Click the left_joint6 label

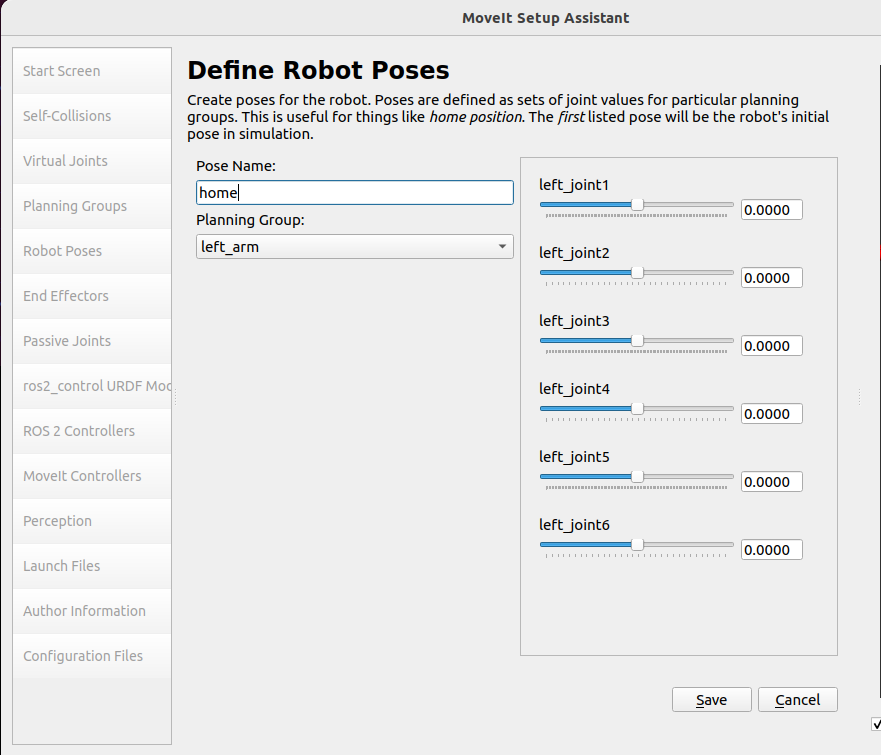point(574,525)
